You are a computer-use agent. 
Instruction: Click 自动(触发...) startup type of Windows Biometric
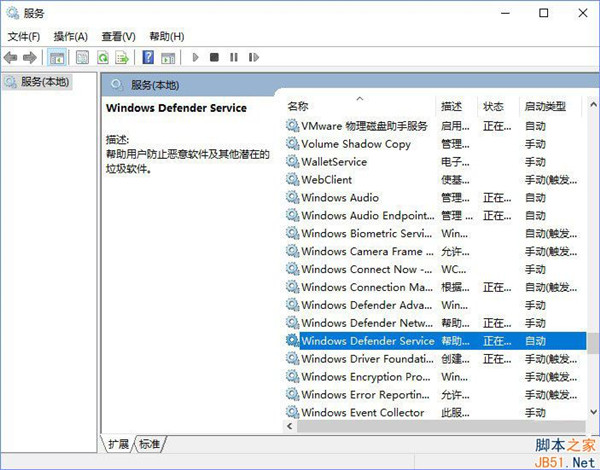551,233
